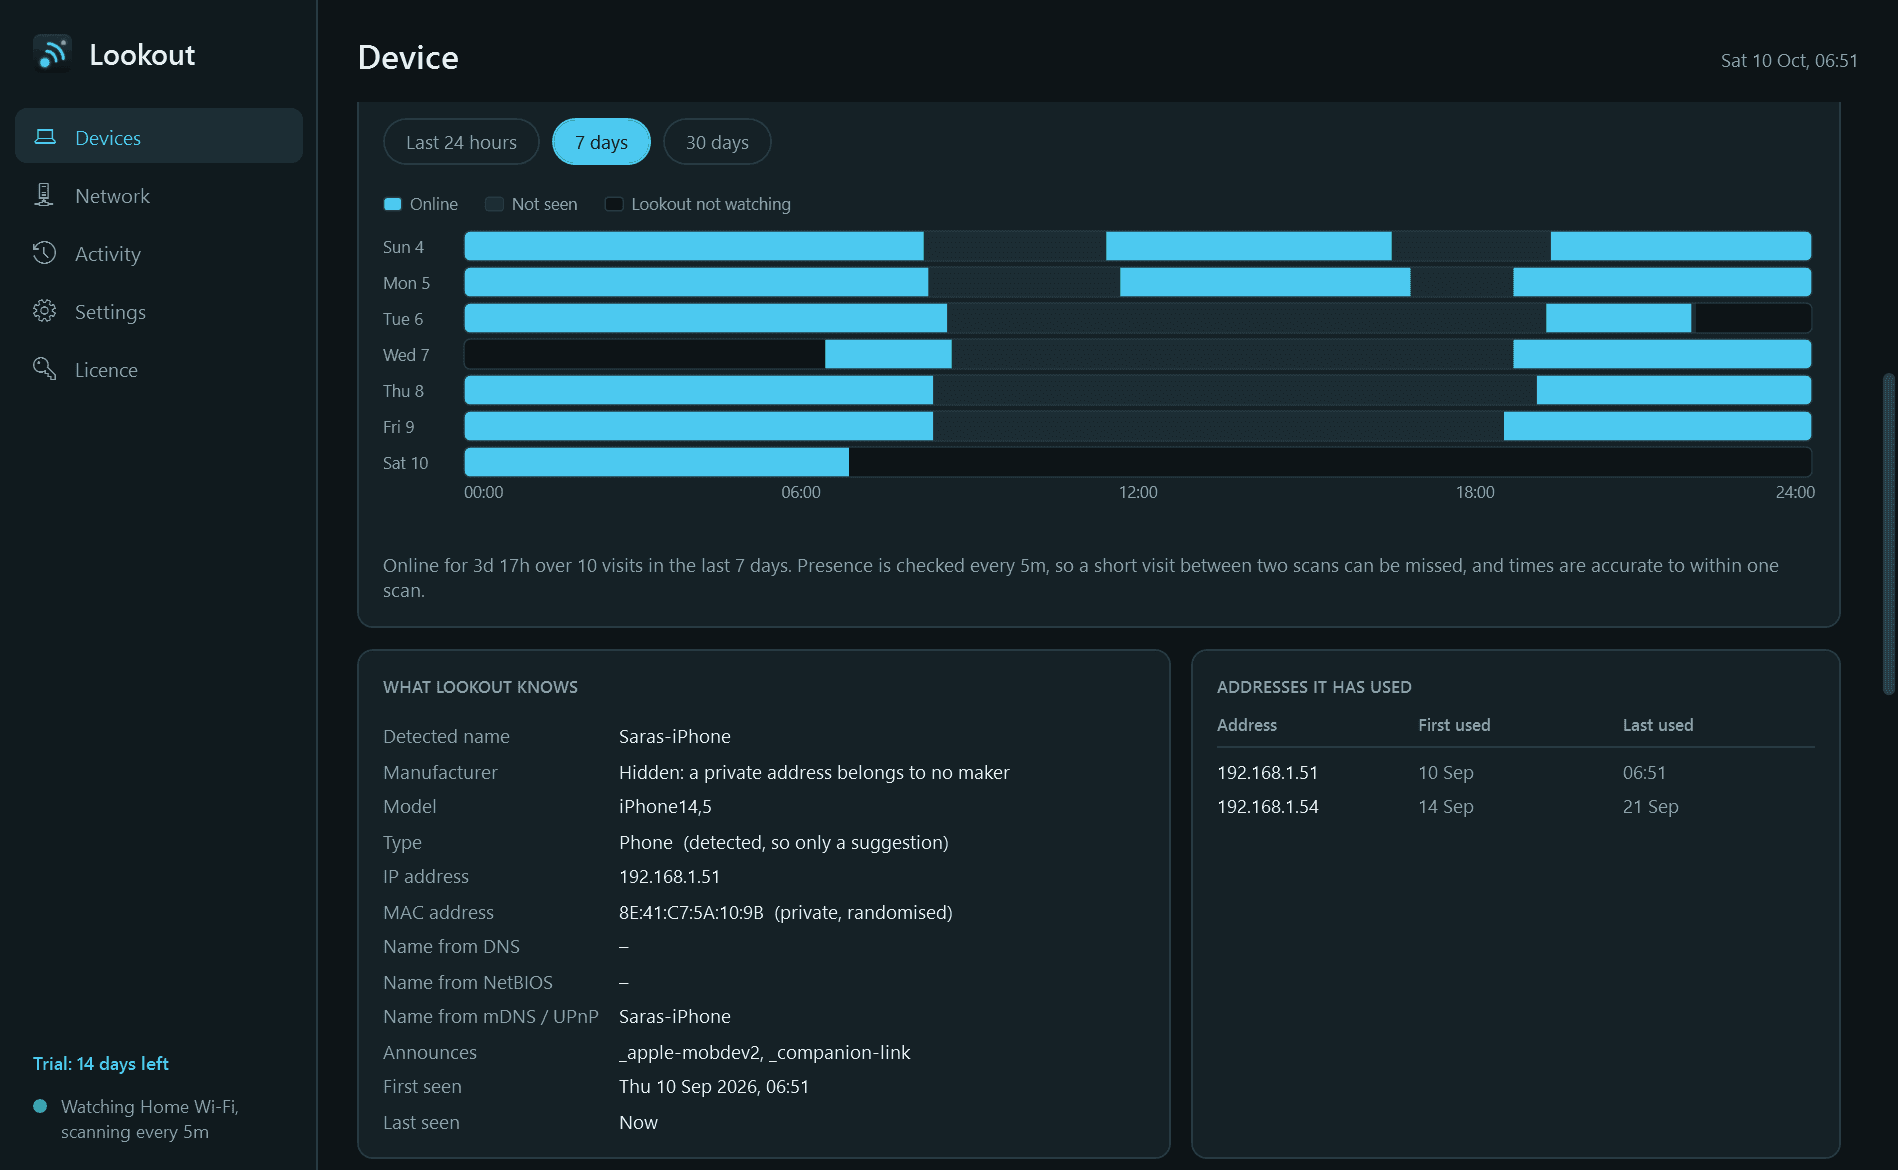
Task: Go to the Network page
Action: (159, 195)
